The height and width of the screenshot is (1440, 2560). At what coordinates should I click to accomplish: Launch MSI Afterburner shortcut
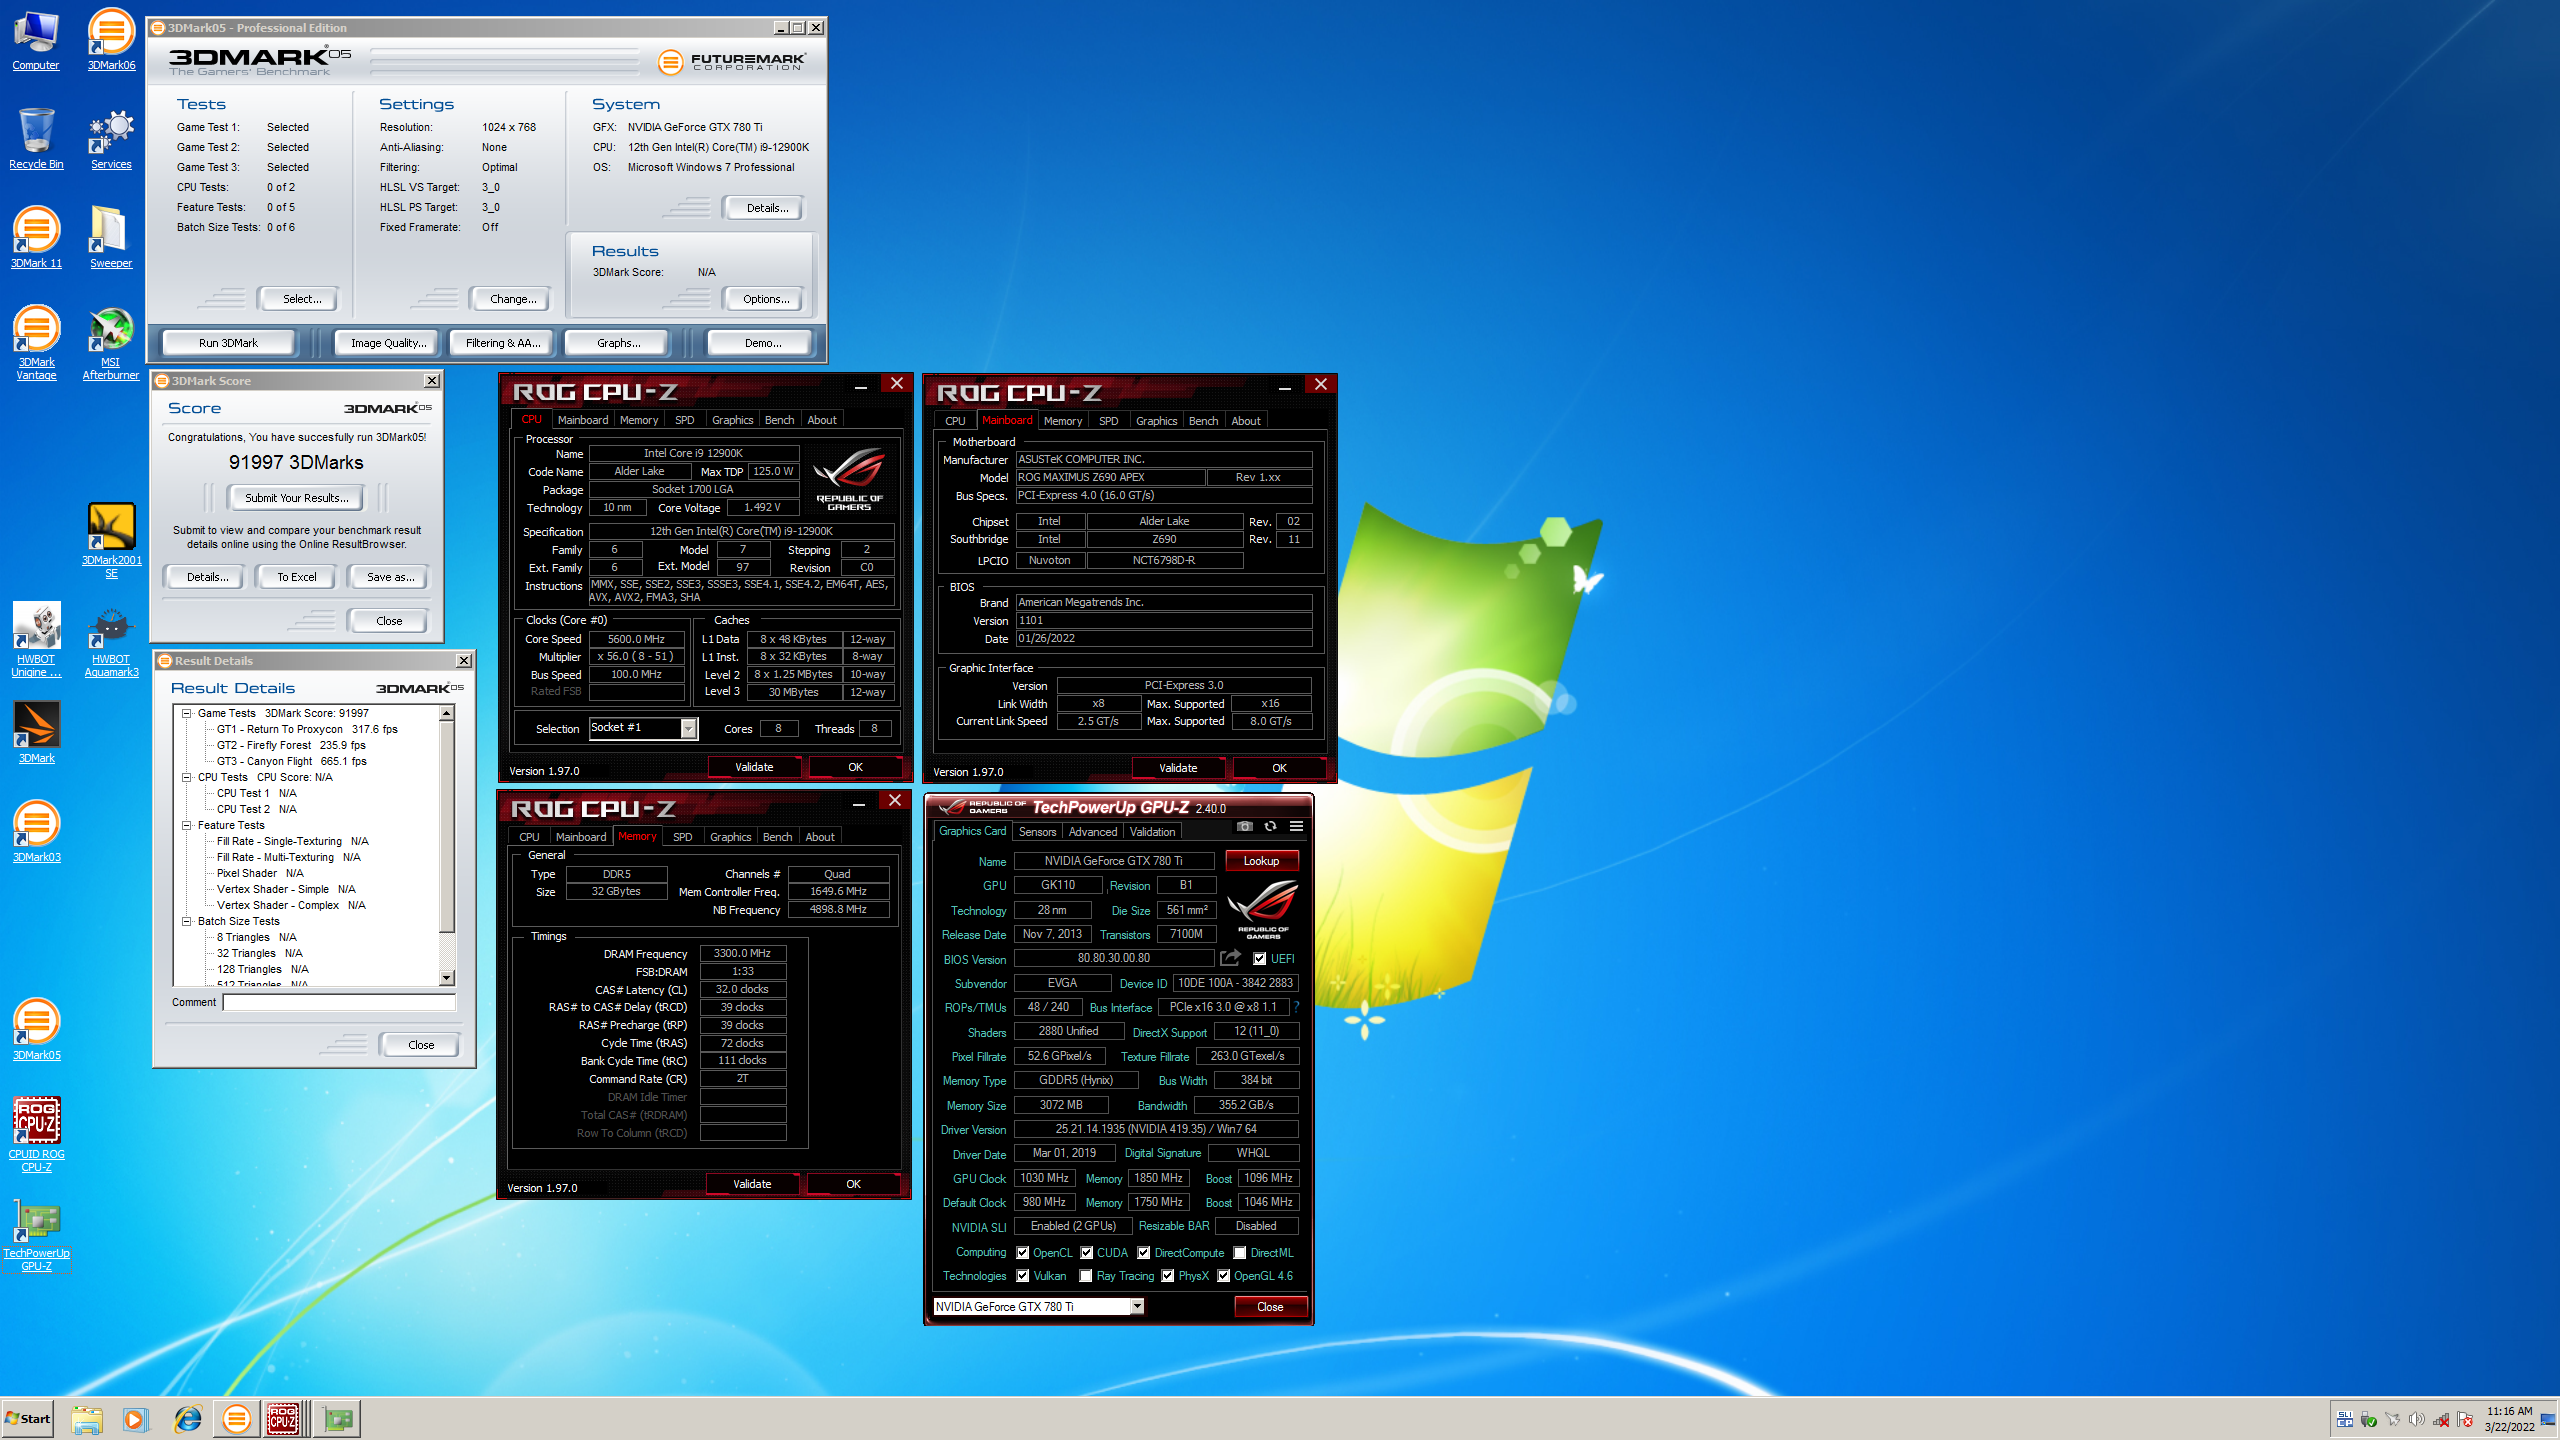(111, 343)
